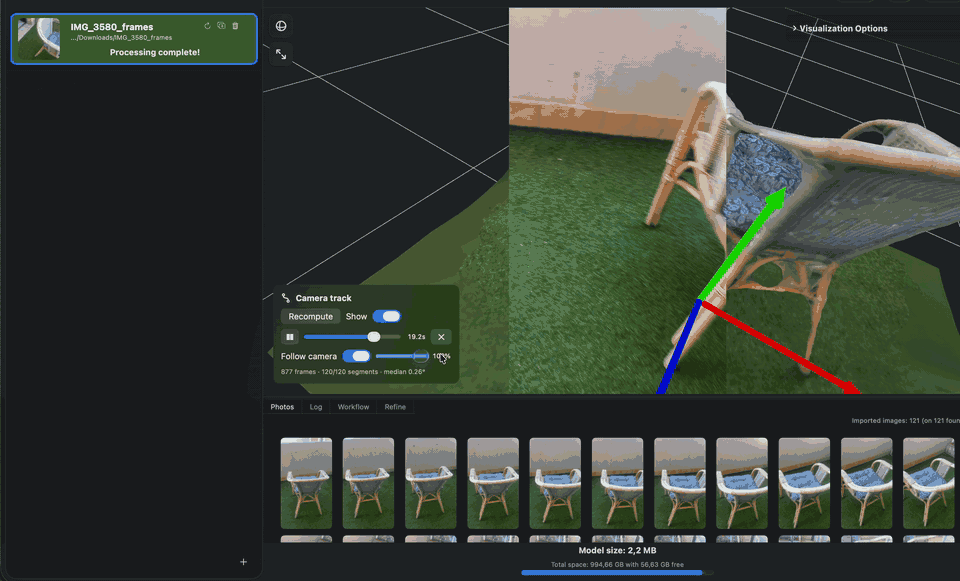Screen dimensions: 960x581
Task: Click the '.../Downloads/IMG_3580_frames' path text
Action: coord(121,37)
